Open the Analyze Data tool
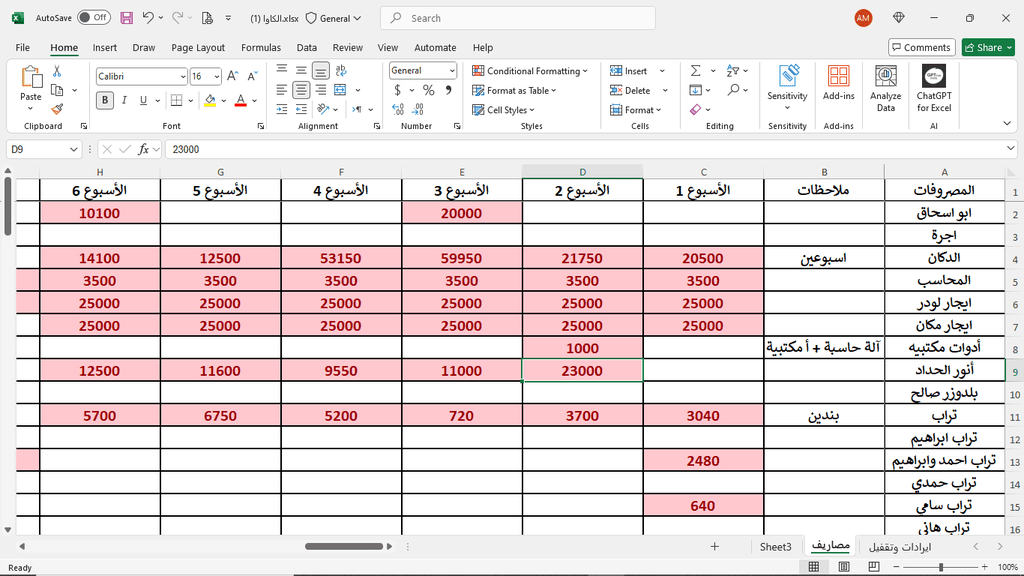1024x576 pixels. pyautogui.click(x=885, y=88)
